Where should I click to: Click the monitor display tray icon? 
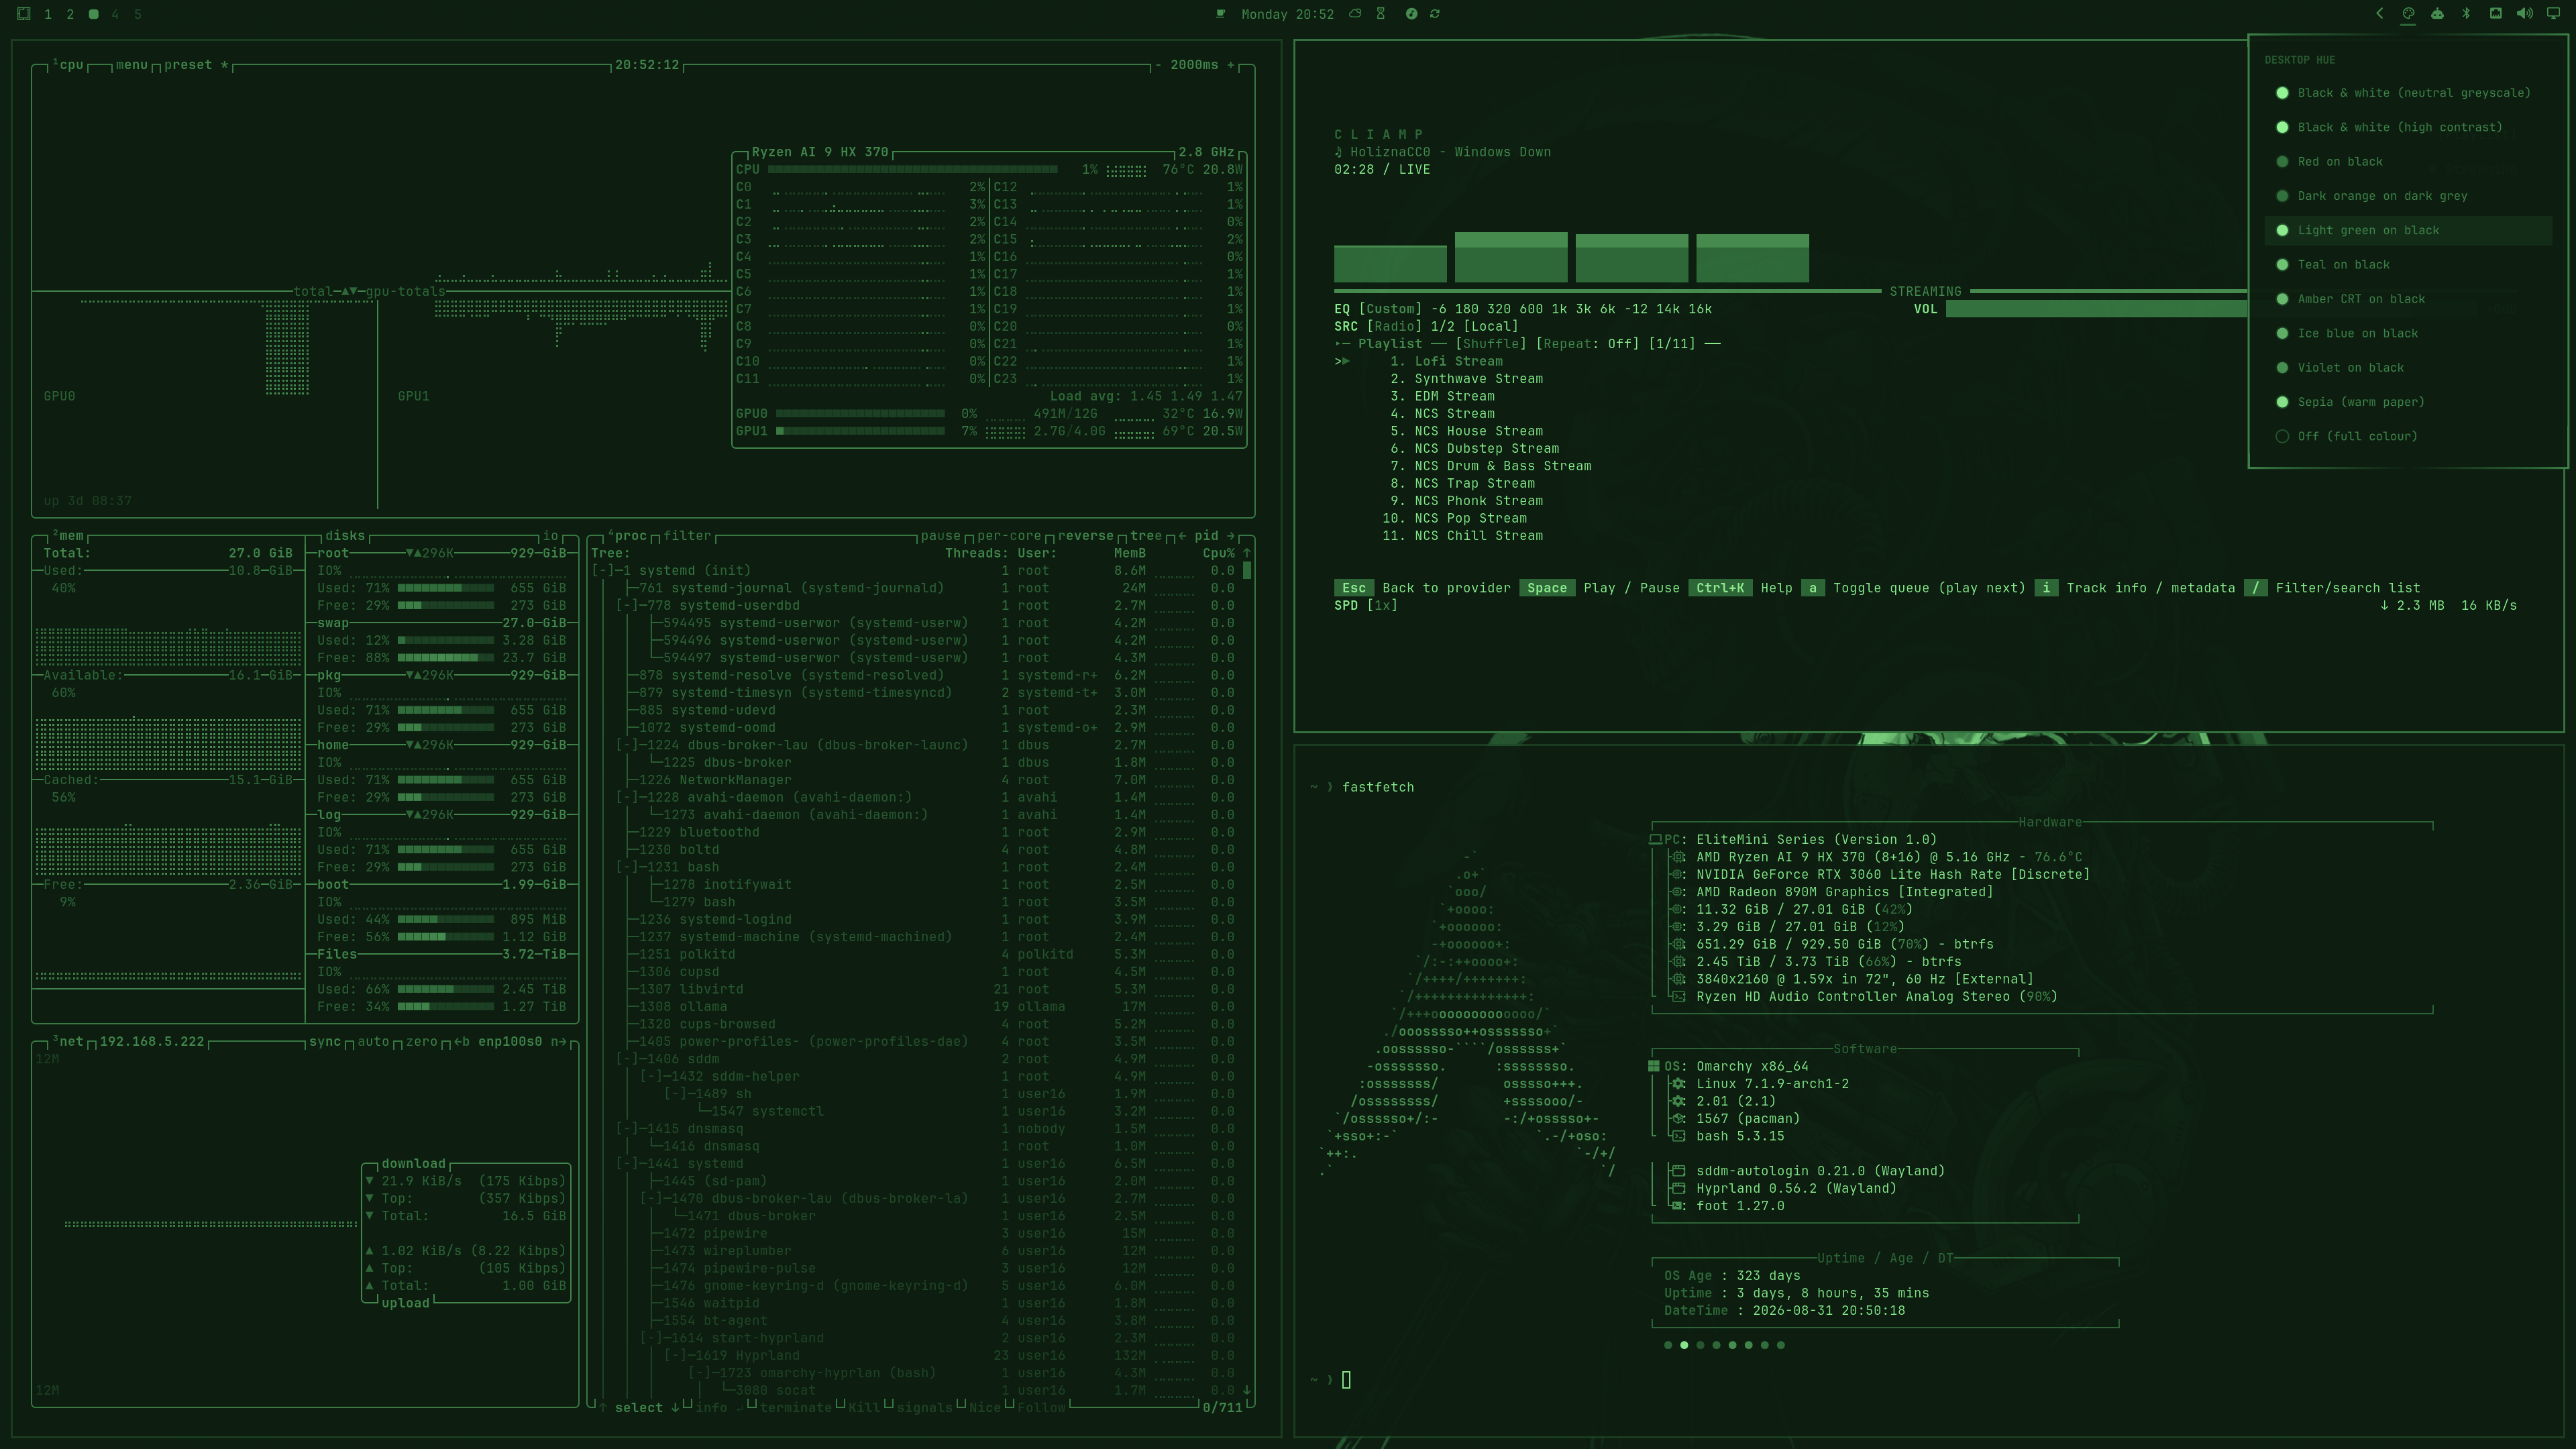click(x=2553, y=14)
